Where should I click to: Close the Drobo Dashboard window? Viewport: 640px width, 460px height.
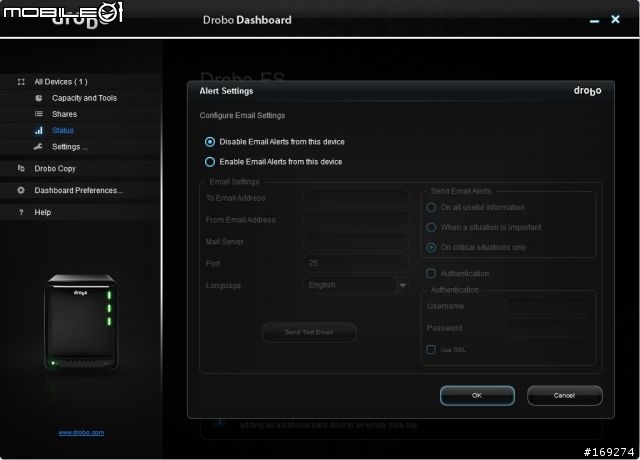click(616, 19)
